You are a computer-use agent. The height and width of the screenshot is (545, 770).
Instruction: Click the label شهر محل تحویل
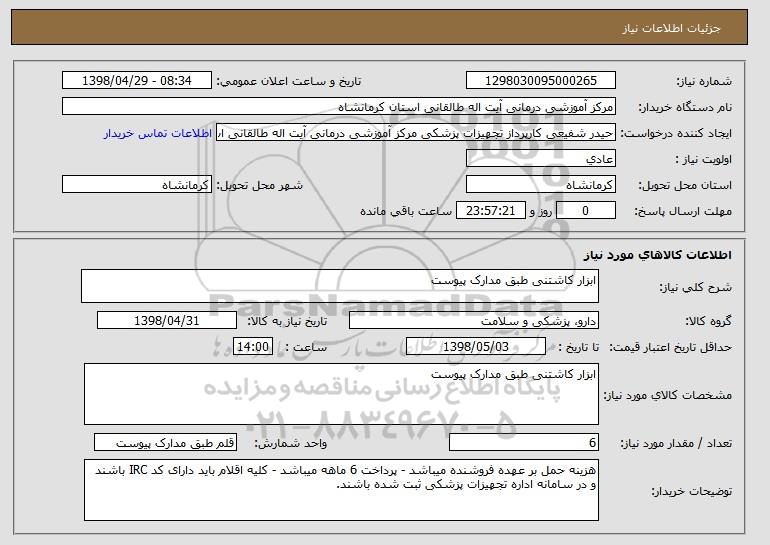click(x=260, y=185)
